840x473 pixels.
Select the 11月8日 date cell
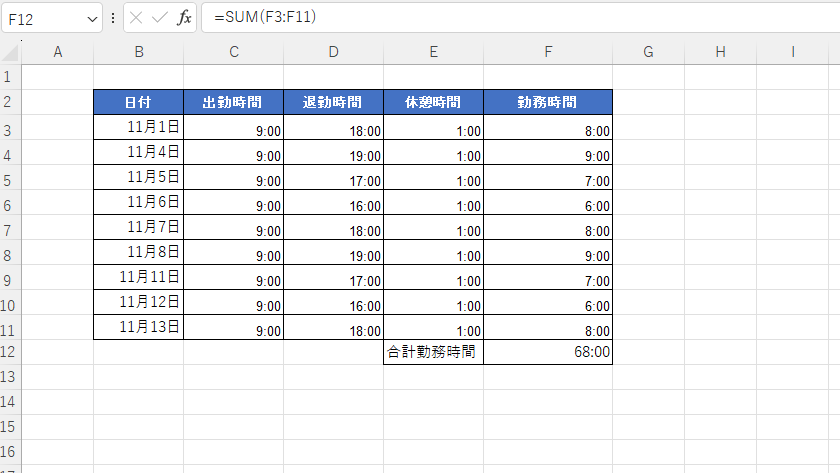pos(139,252)
